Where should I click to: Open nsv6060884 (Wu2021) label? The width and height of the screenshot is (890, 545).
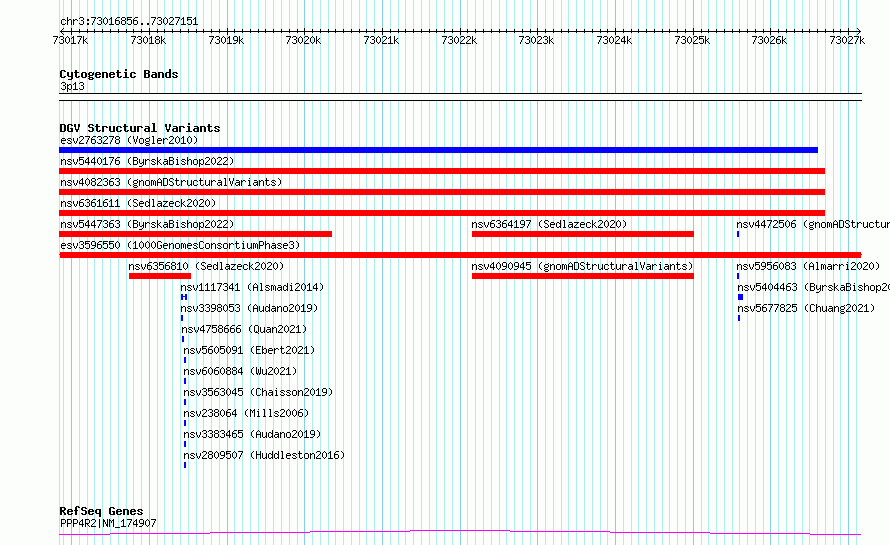pos(240,371)
